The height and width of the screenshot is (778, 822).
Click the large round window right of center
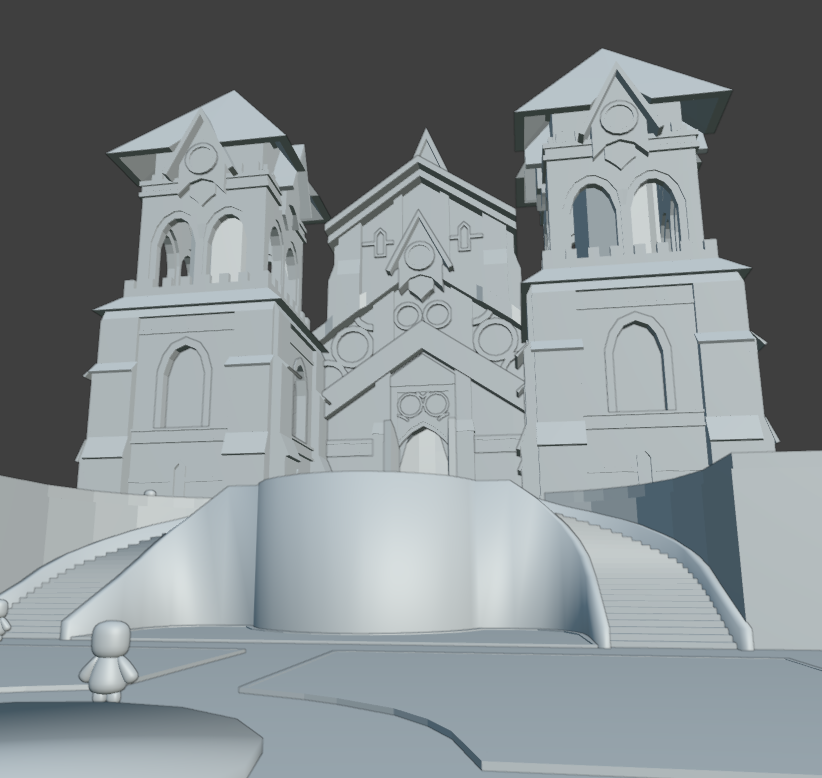(x=495, y=339)
